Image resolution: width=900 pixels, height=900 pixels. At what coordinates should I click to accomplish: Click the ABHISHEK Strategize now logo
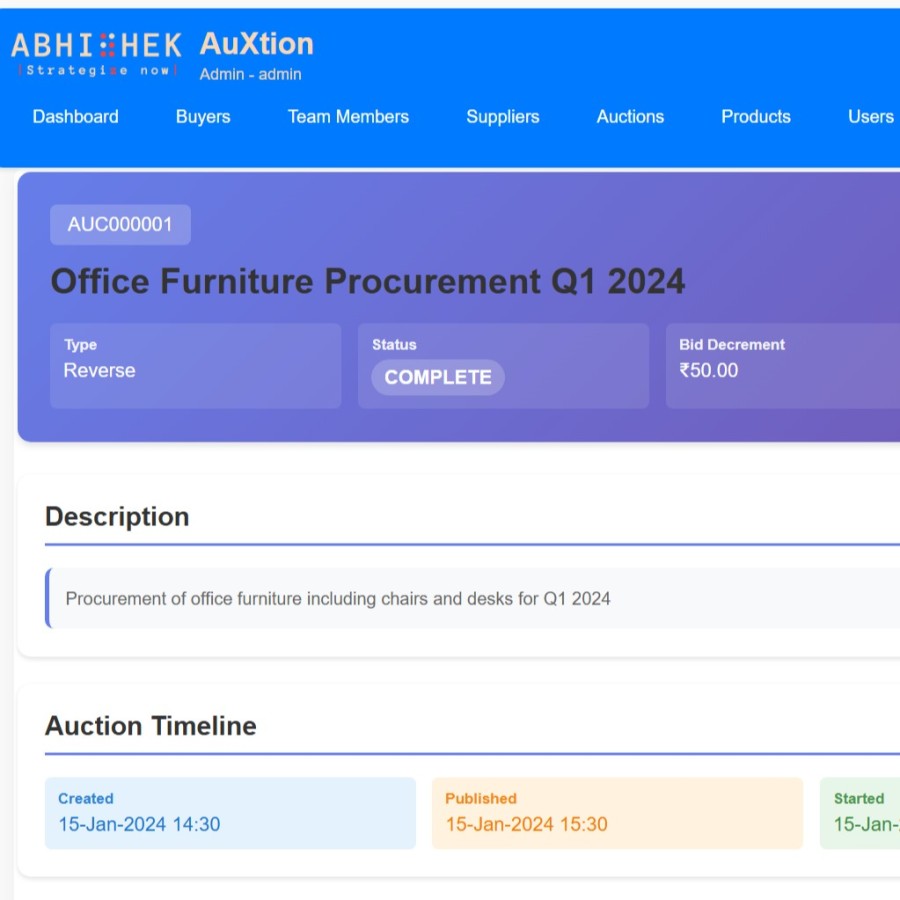pyautogui.click(x=96, y=54)
